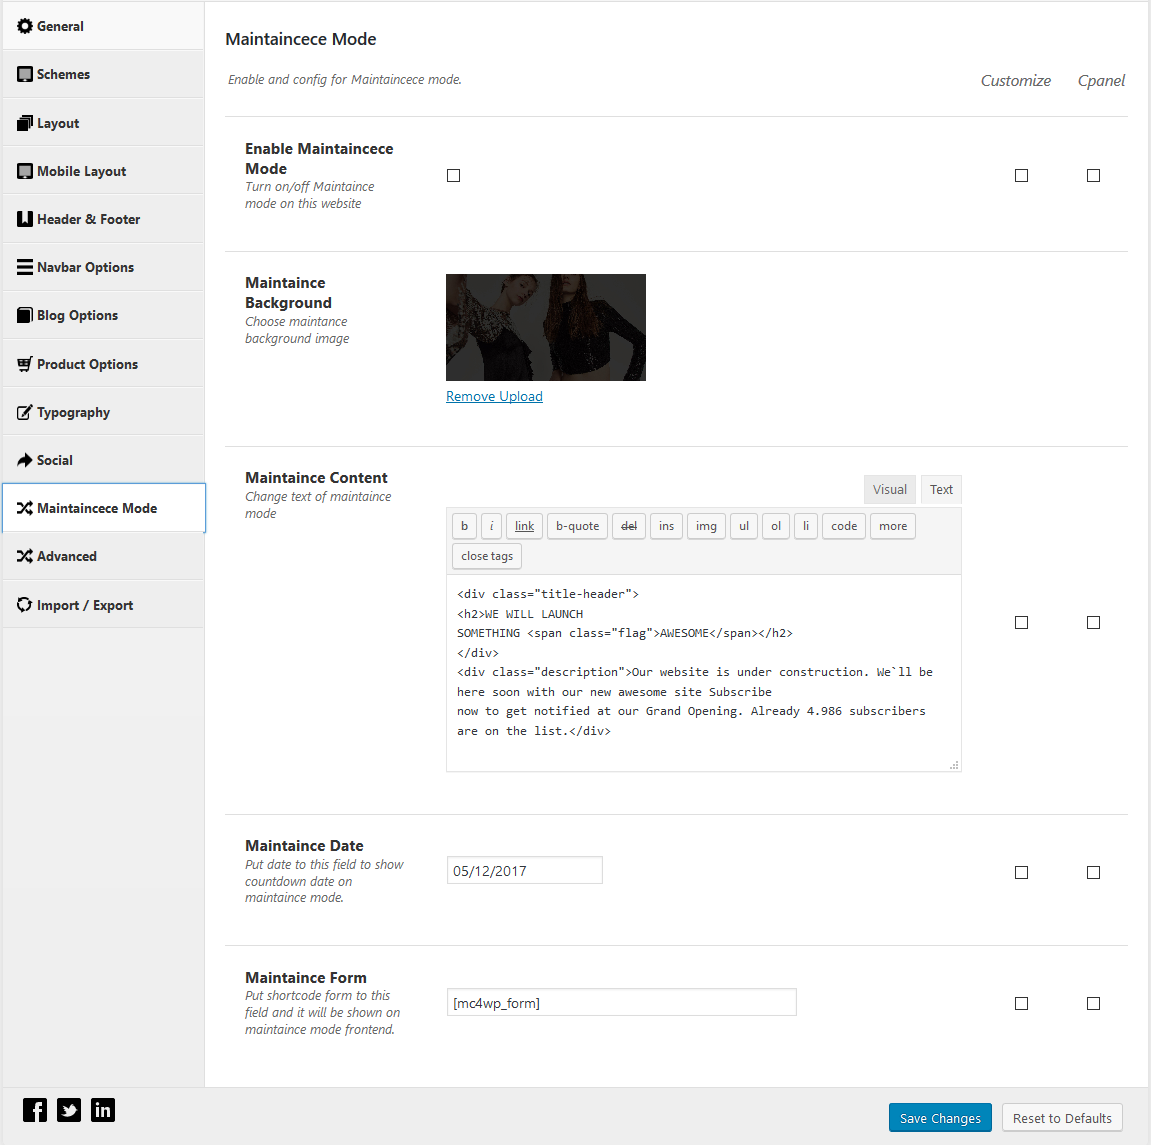Screen dimensions: 1151x1145
Task: Go to Layout settings section
Action: 103,123
